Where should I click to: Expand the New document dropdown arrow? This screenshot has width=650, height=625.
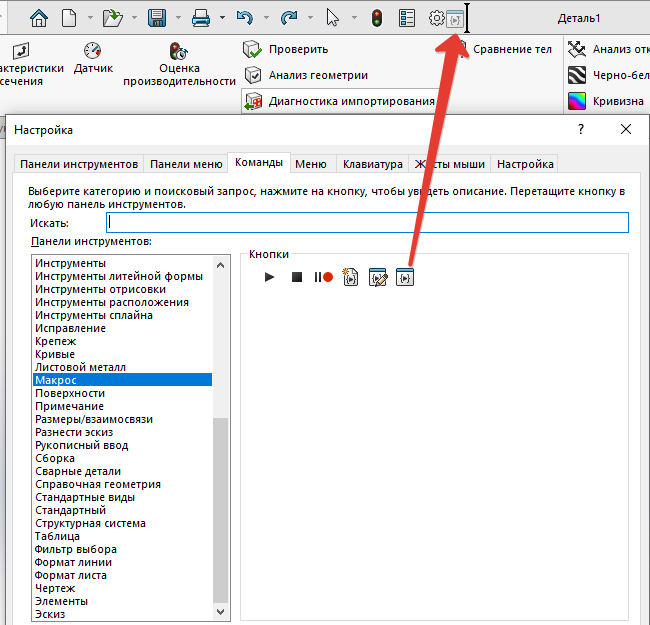pyautogui.click(x=90, y=18)
